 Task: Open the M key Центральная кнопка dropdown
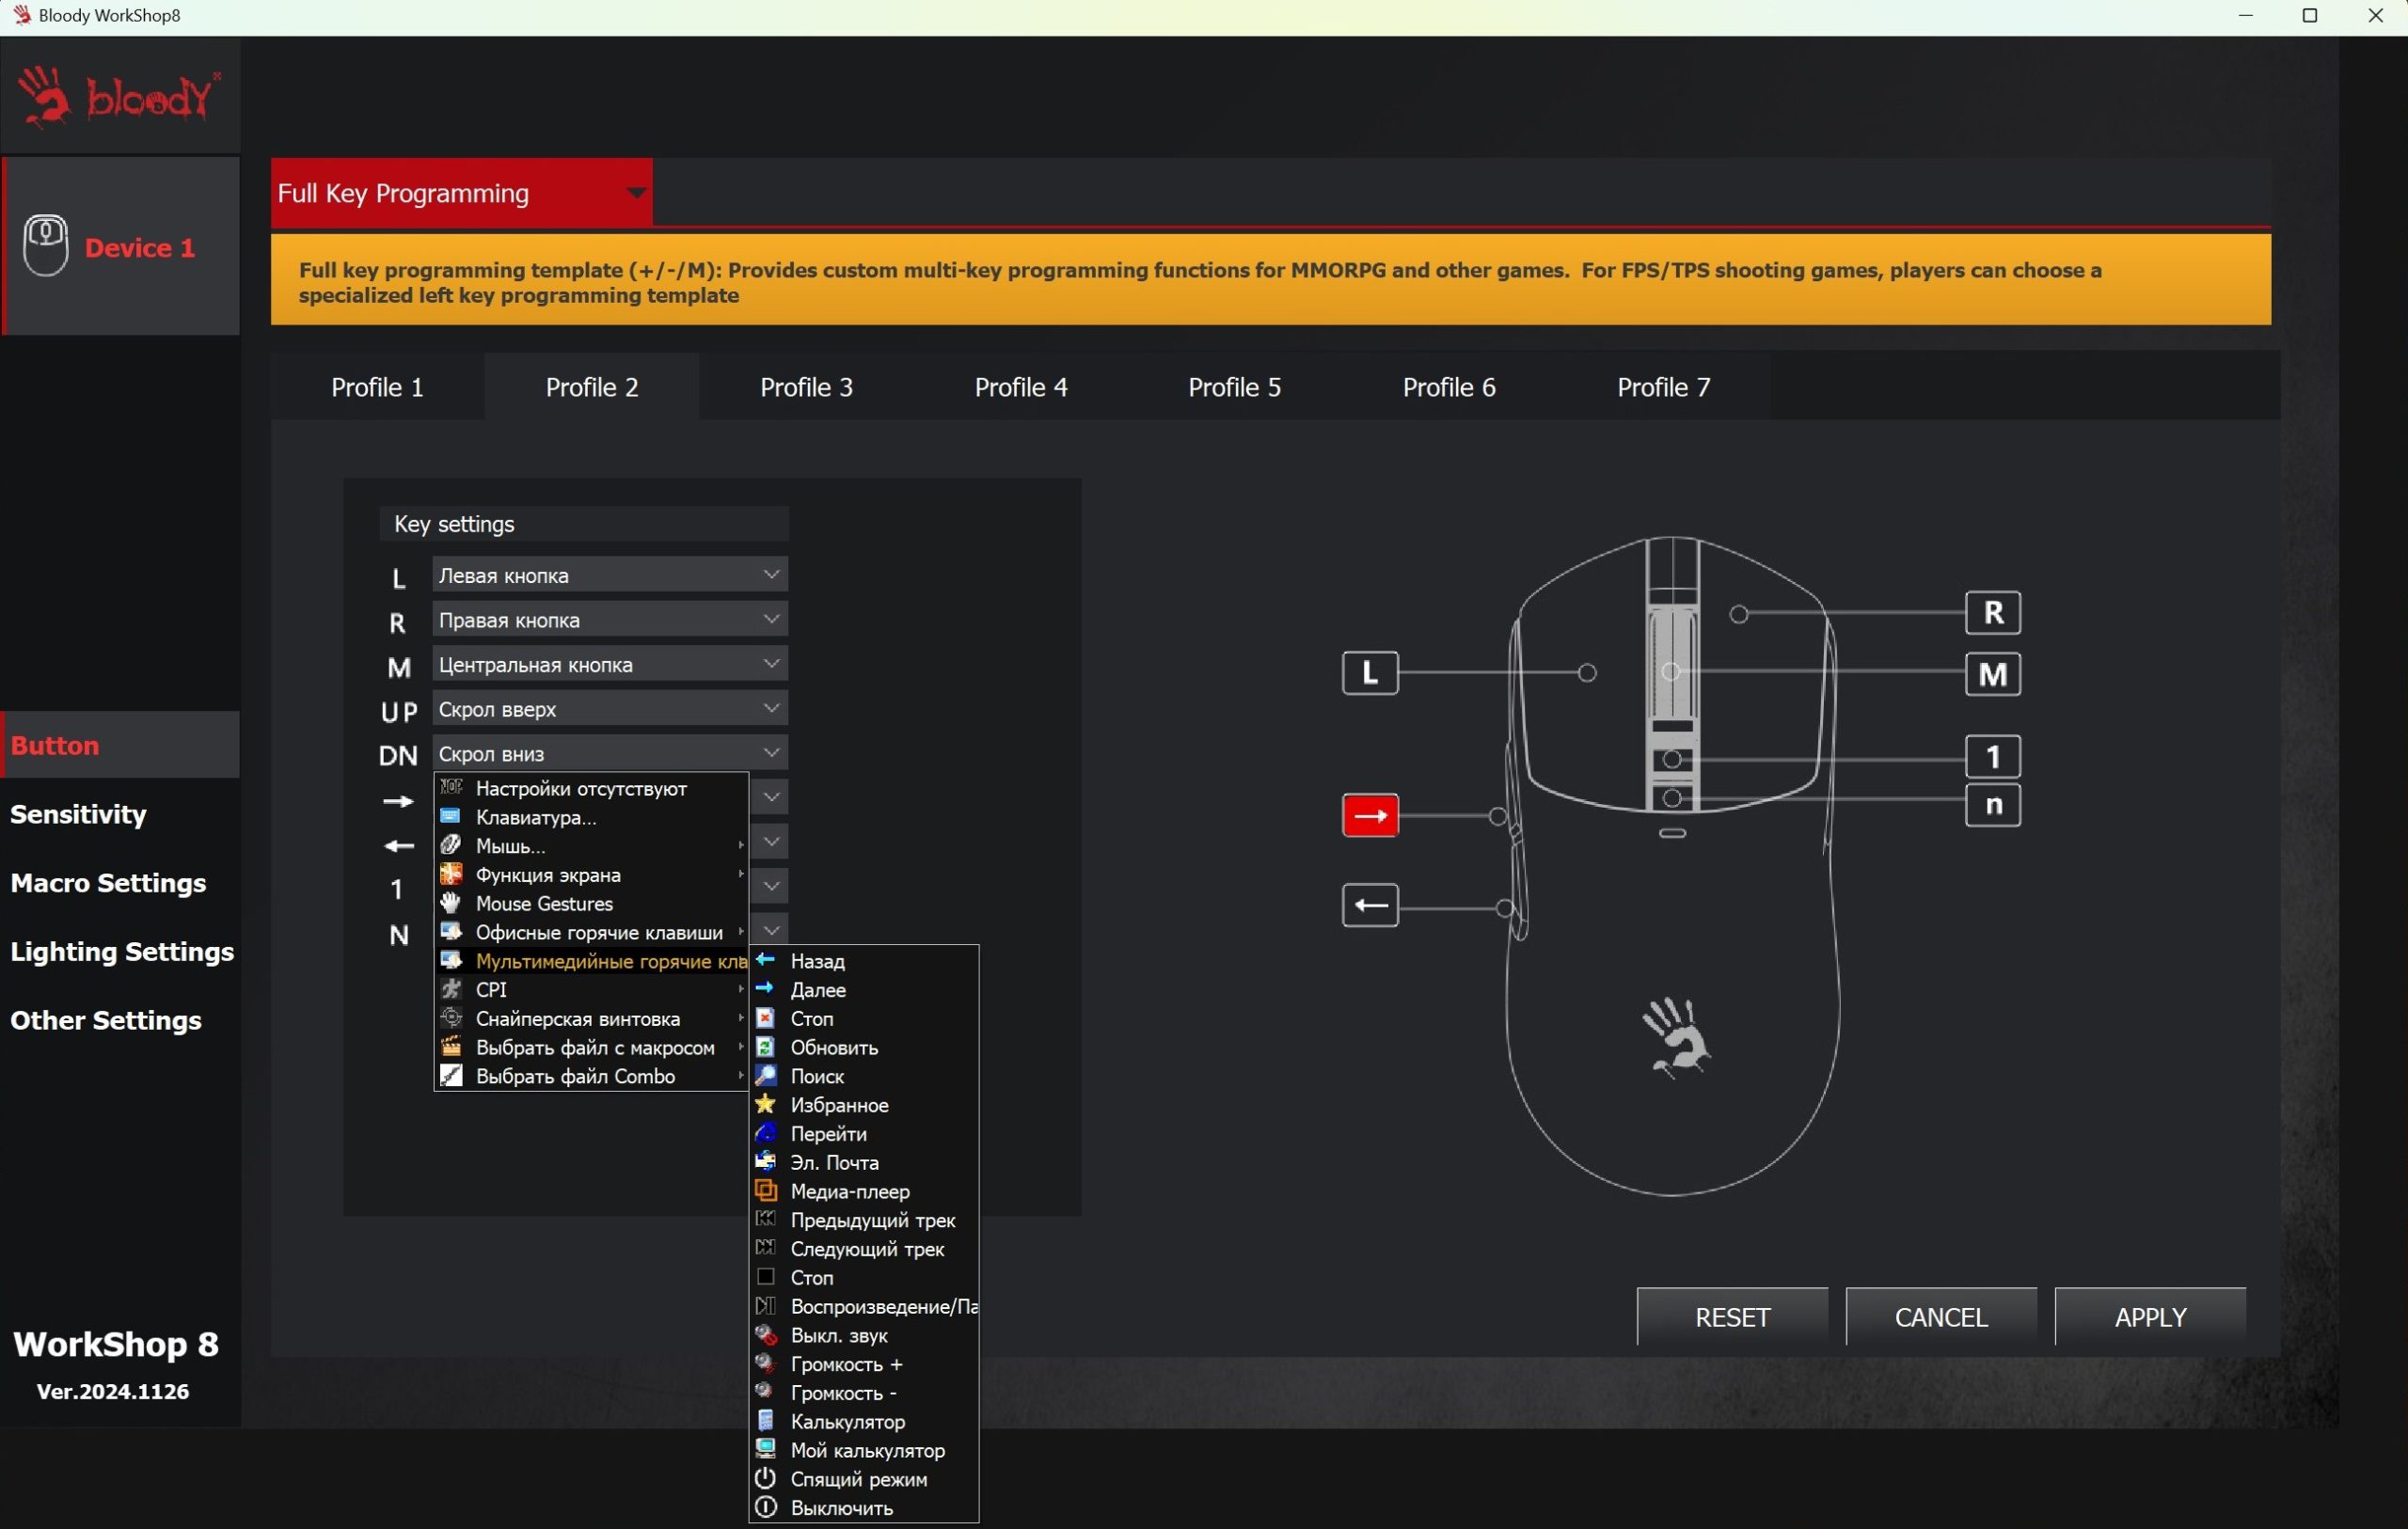coord(610,664)
